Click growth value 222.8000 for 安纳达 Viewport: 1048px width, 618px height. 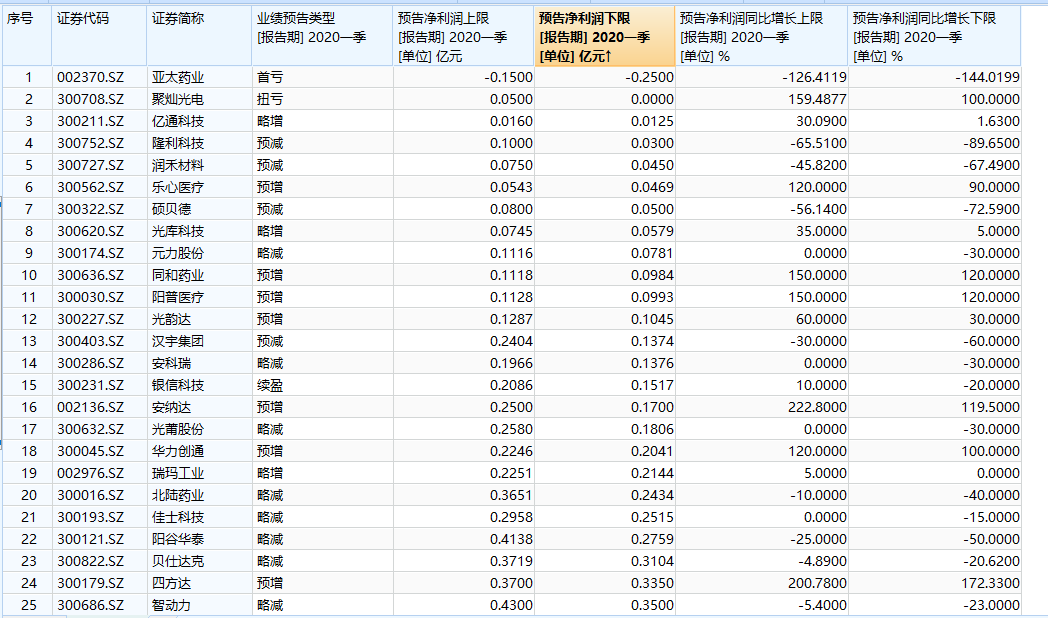coord(817,408)
